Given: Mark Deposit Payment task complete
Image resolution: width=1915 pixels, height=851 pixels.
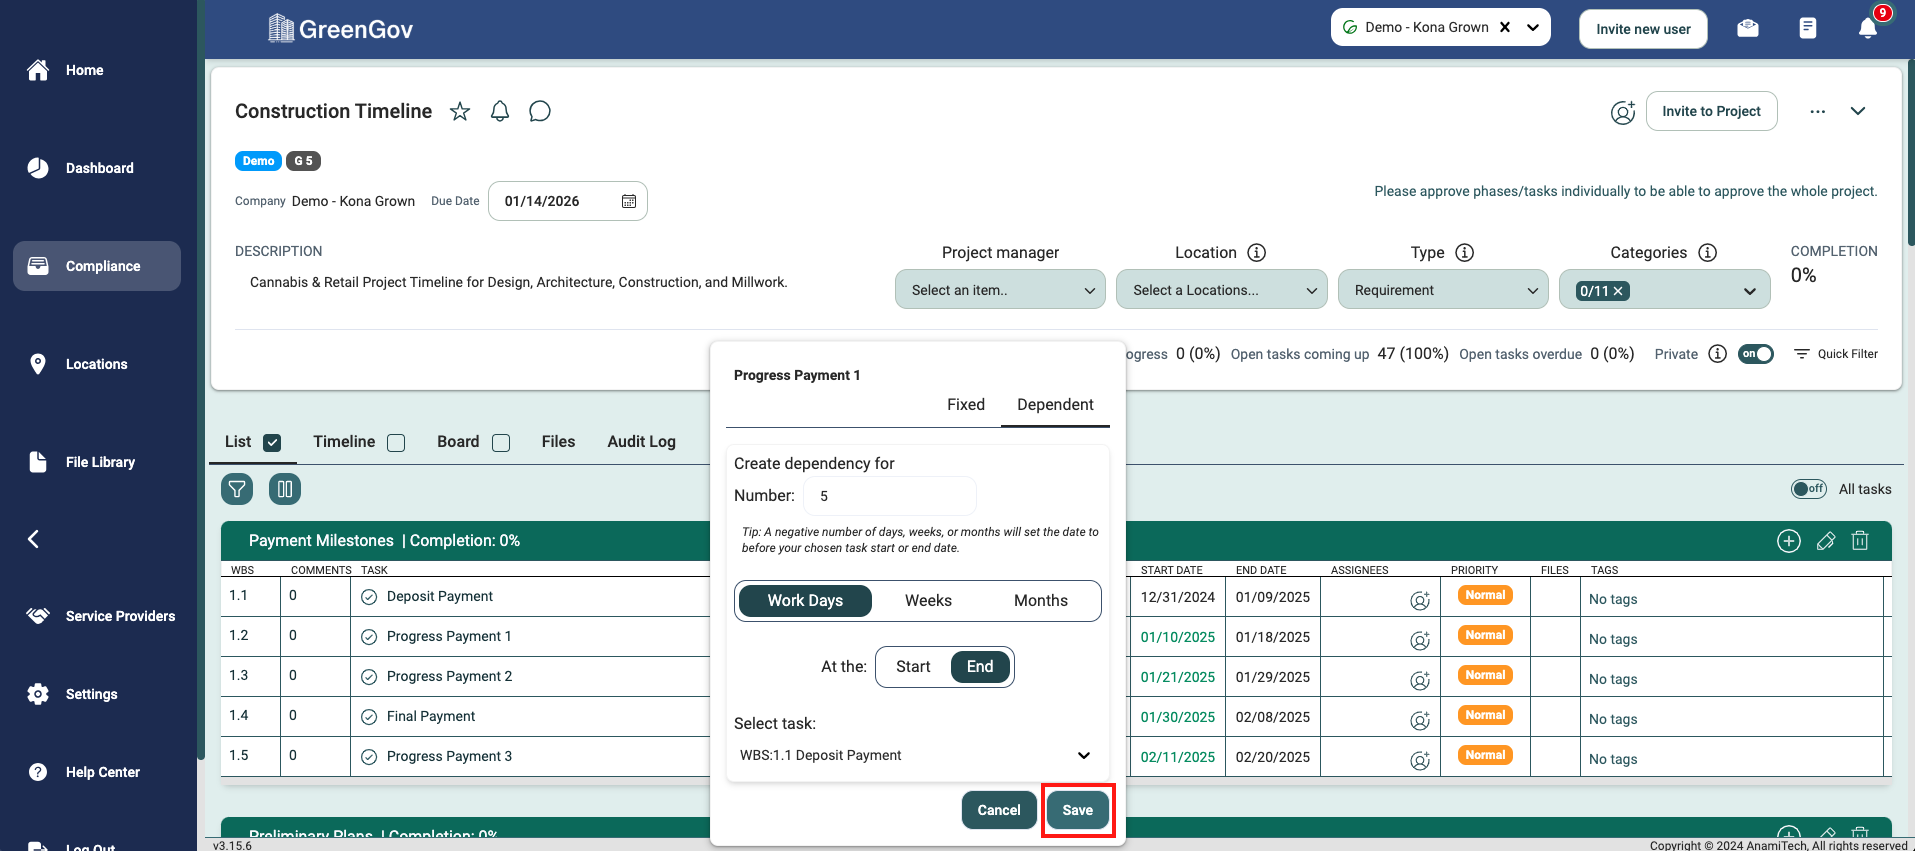Looking at the screenshot, I should point(369,597).
